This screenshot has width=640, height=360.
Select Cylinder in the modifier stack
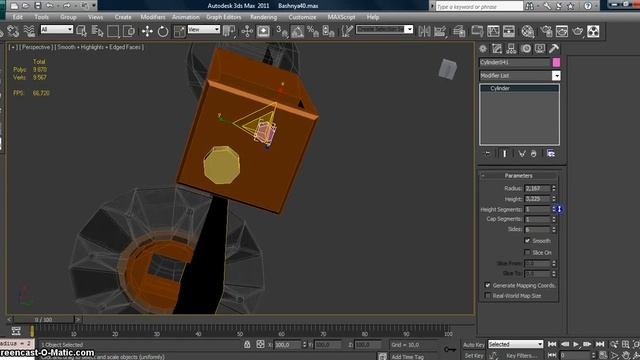pyautogui.click(x=519, y=88)
